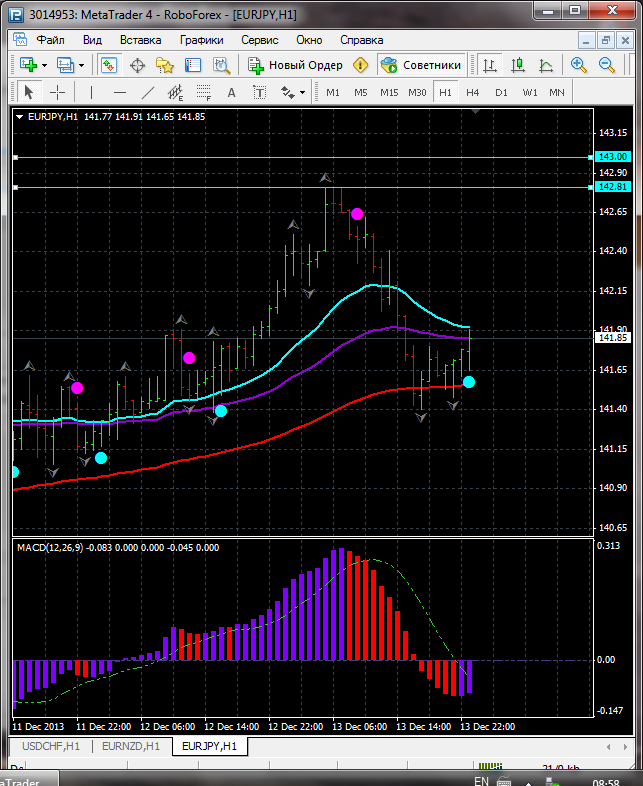Switch to bar chart mode icon

coord(490,65)
